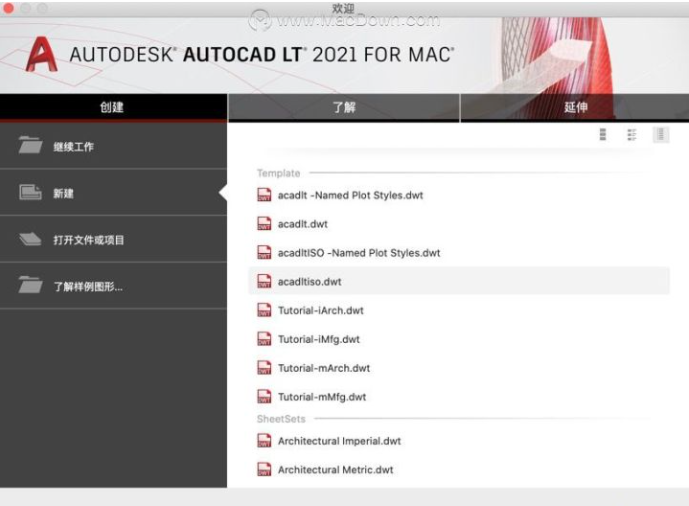Click the DWT icon beside Tutorial-iMfg.dwt

[264, 339]
